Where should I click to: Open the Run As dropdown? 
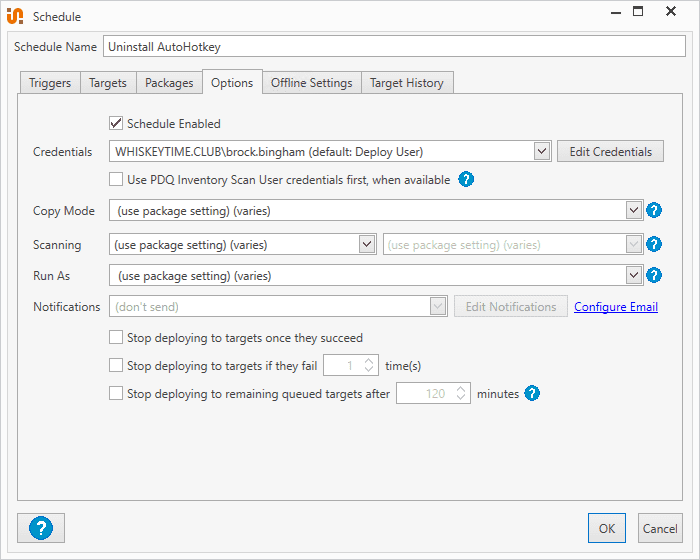(x=634, y=275)
